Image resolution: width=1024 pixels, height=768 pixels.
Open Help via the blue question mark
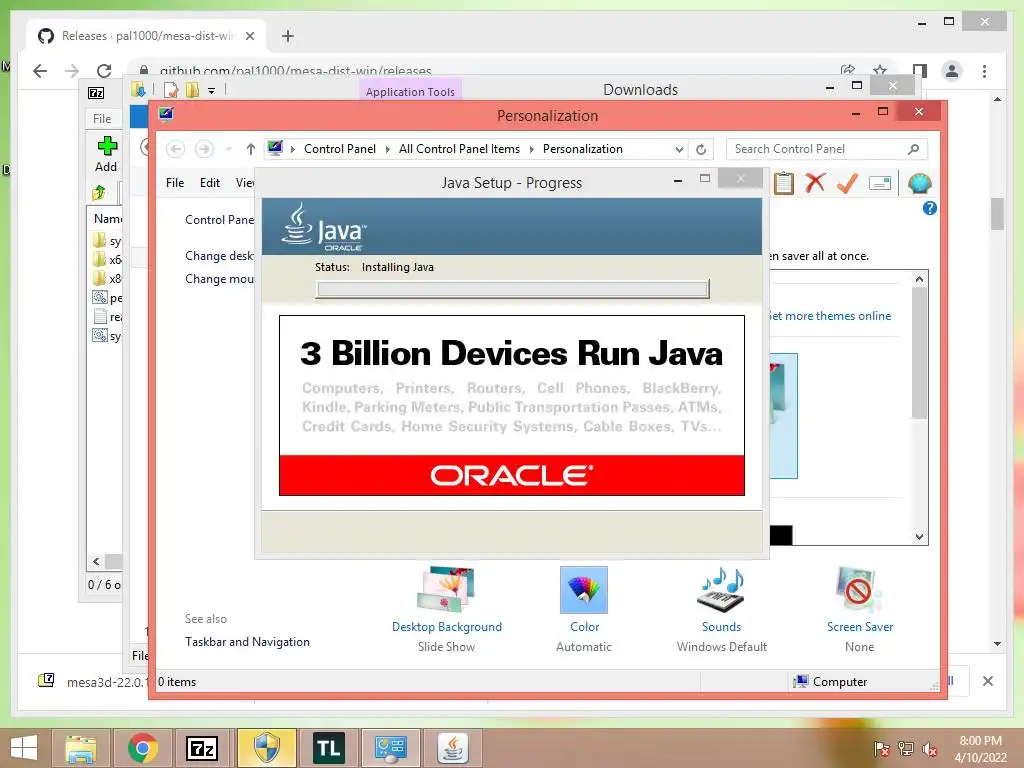tap(930, 208)
